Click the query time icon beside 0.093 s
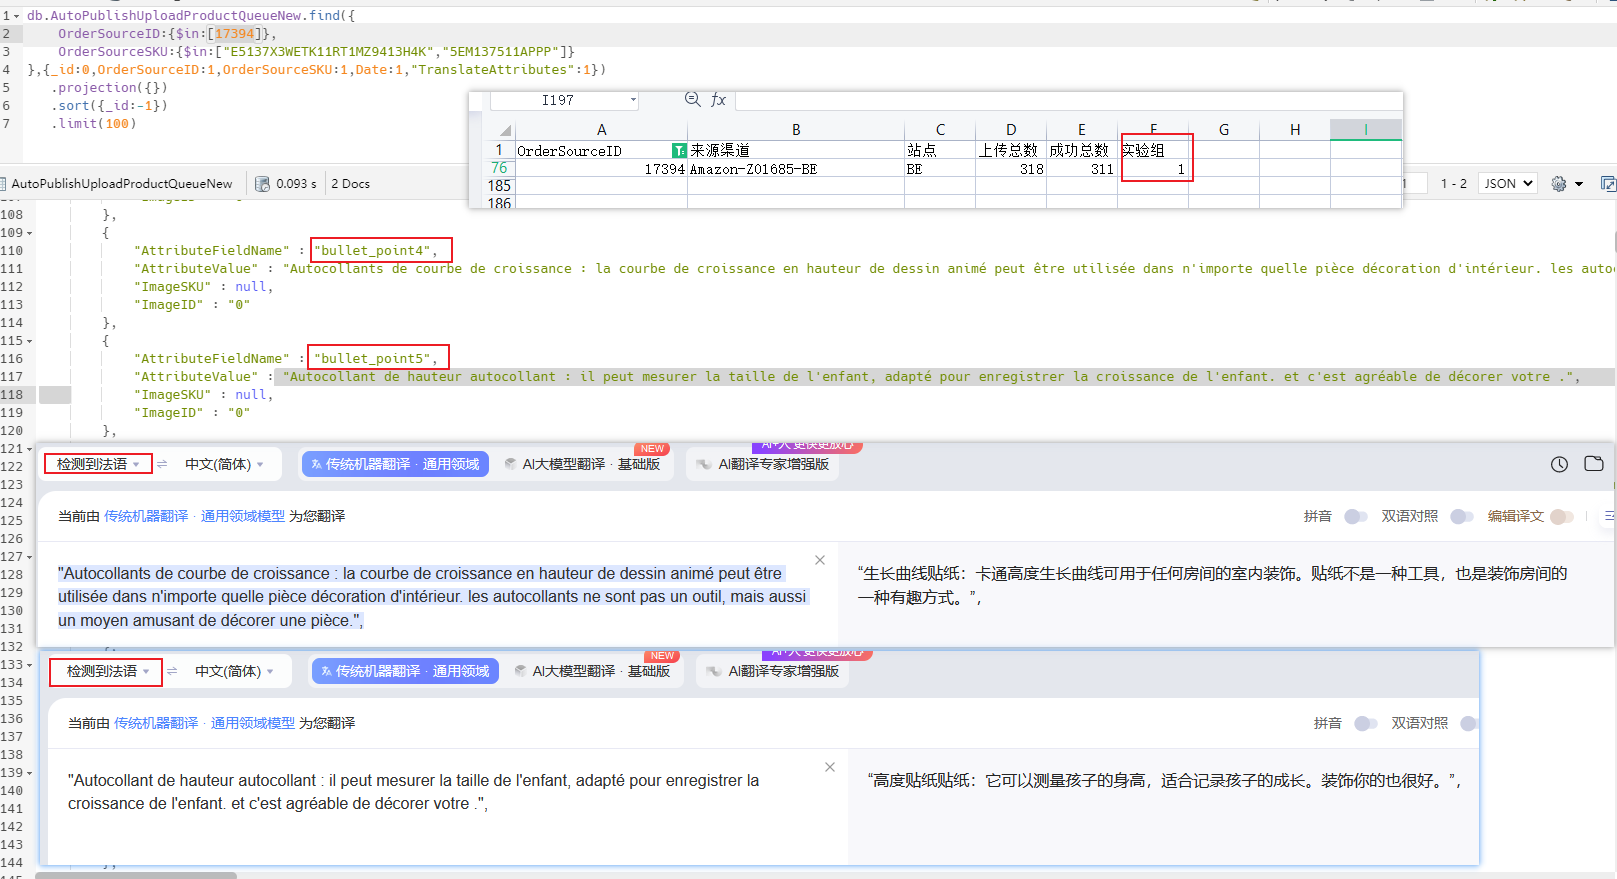 (x=262, y=184)
